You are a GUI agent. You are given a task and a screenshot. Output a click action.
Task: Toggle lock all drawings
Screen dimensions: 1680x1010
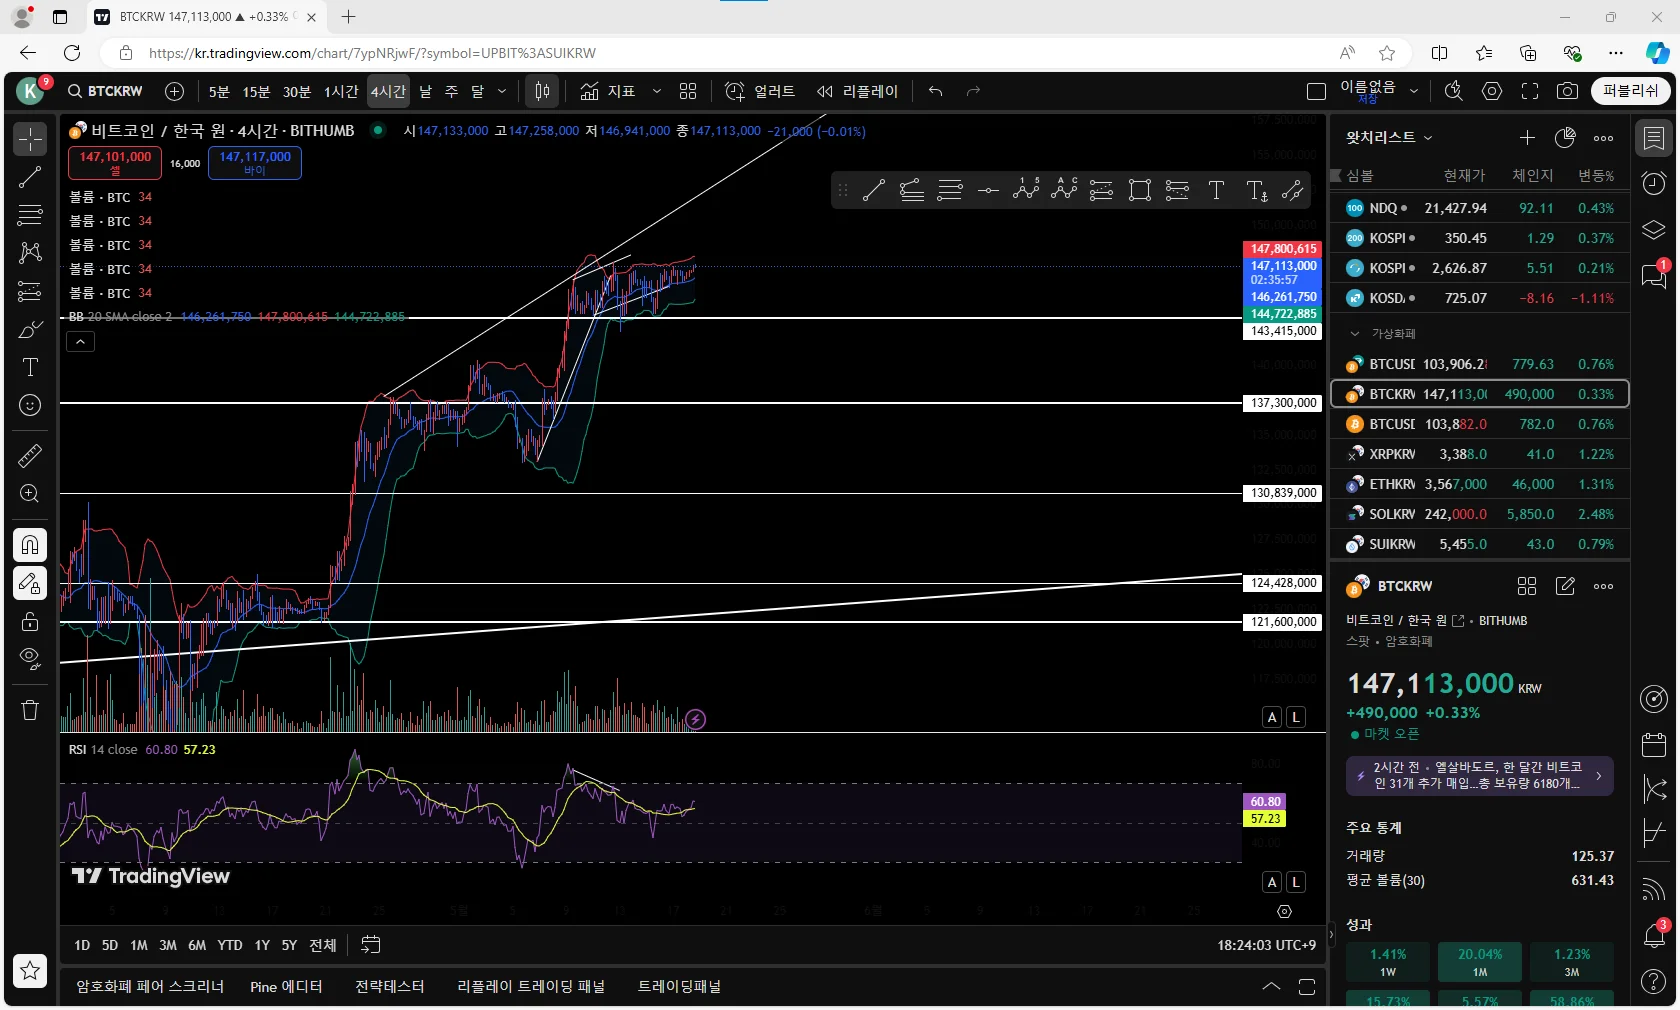[x=30, y=620]
